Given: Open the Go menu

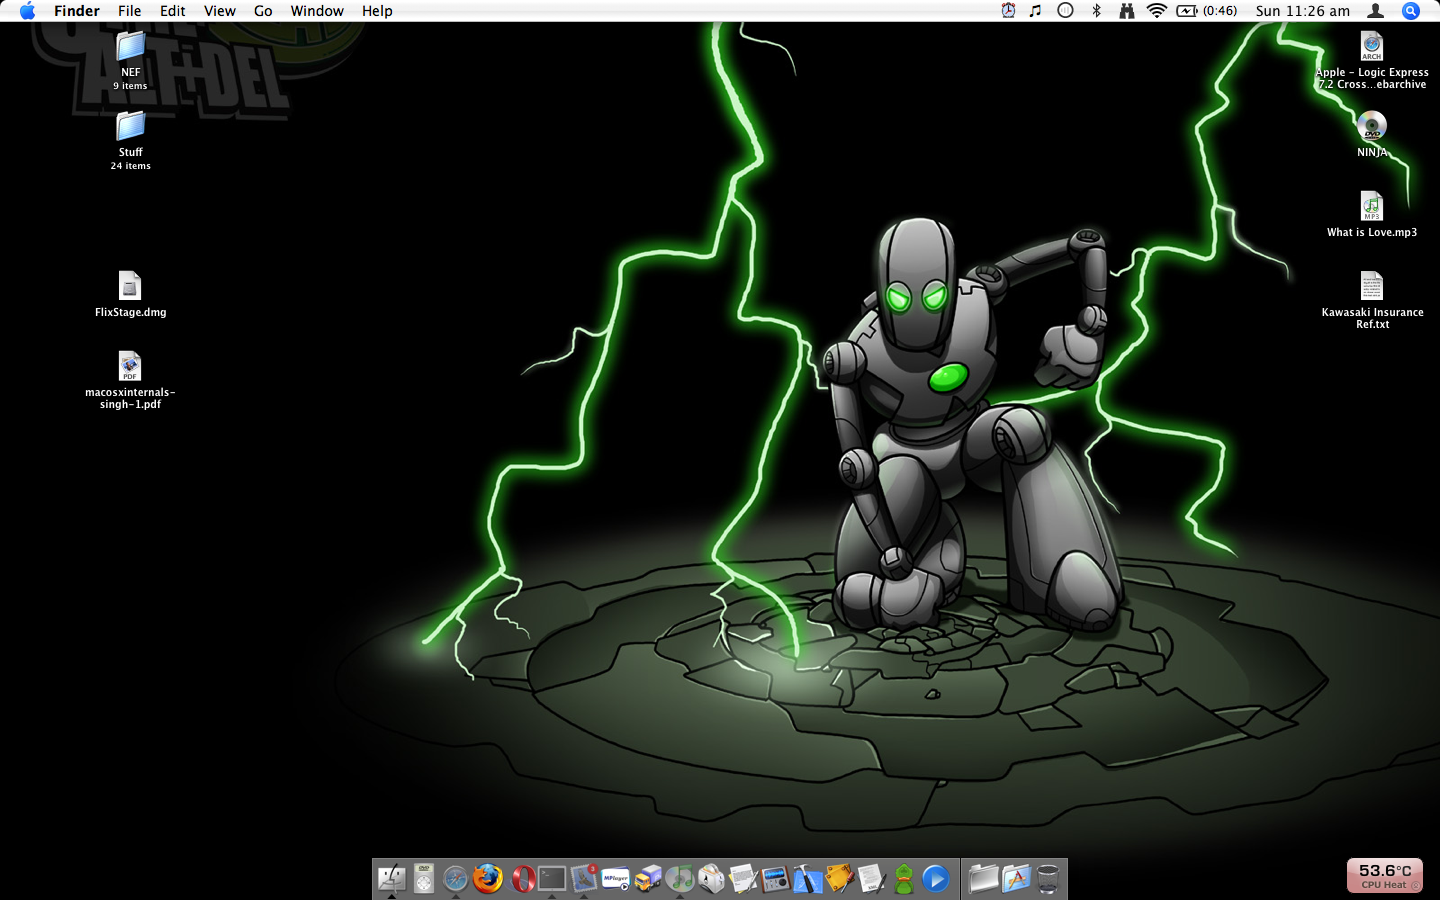Looking at the screenshot, I should (263, 11).
